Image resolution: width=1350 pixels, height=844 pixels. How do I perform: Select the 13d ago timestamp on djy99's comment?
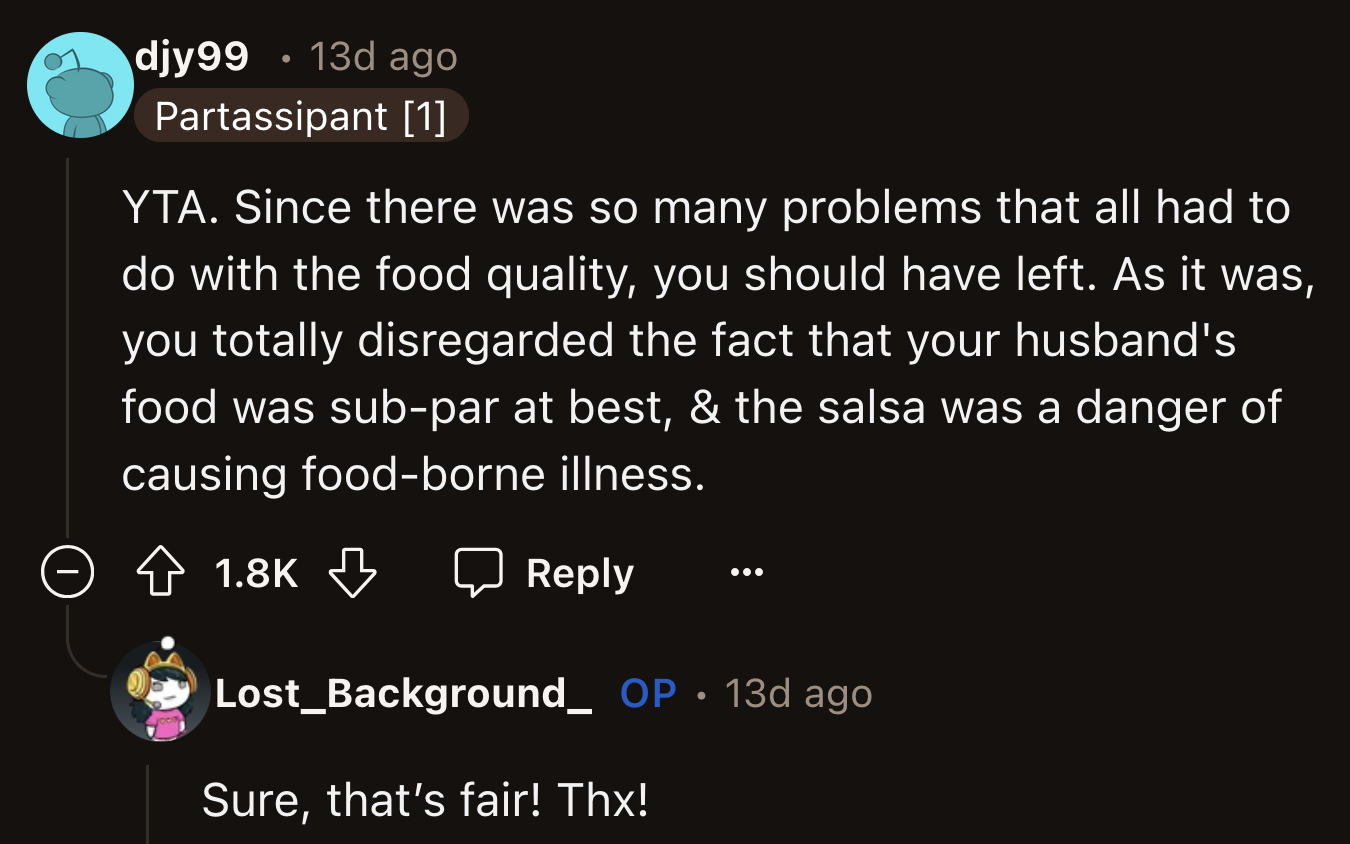pos(381,57)
